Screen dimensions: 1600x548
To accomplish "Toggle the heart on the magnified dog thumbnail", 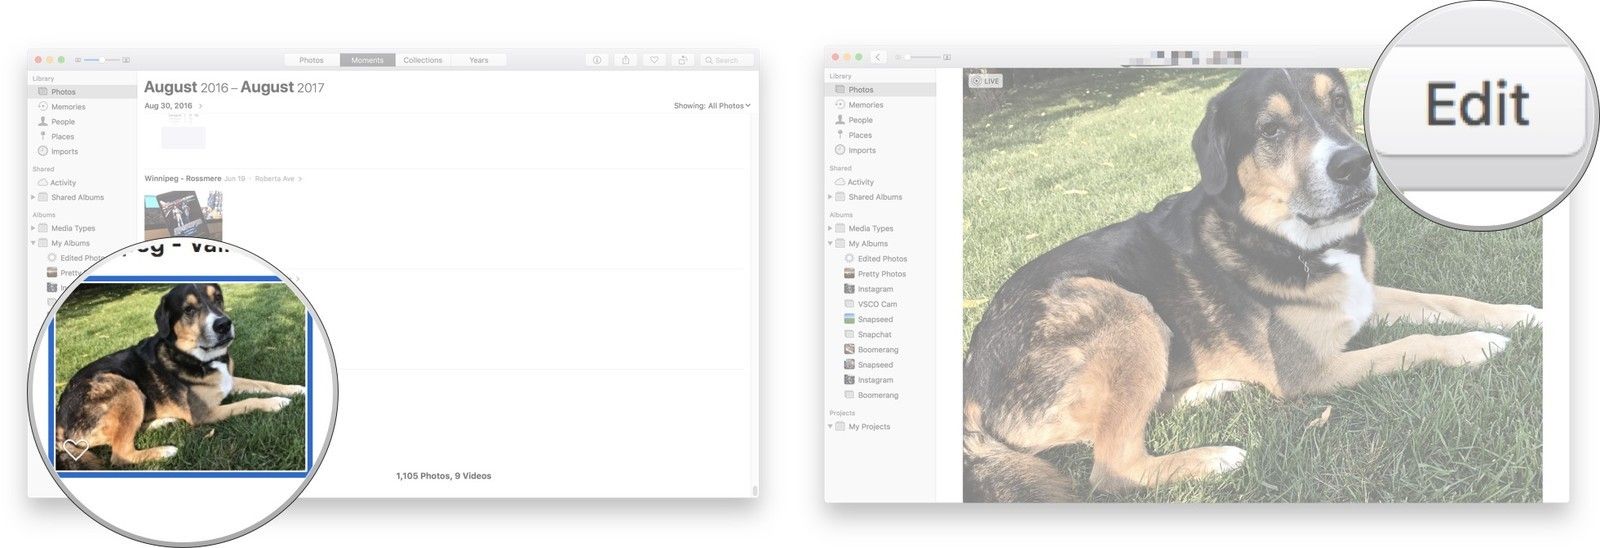I will tap(75, 449).
